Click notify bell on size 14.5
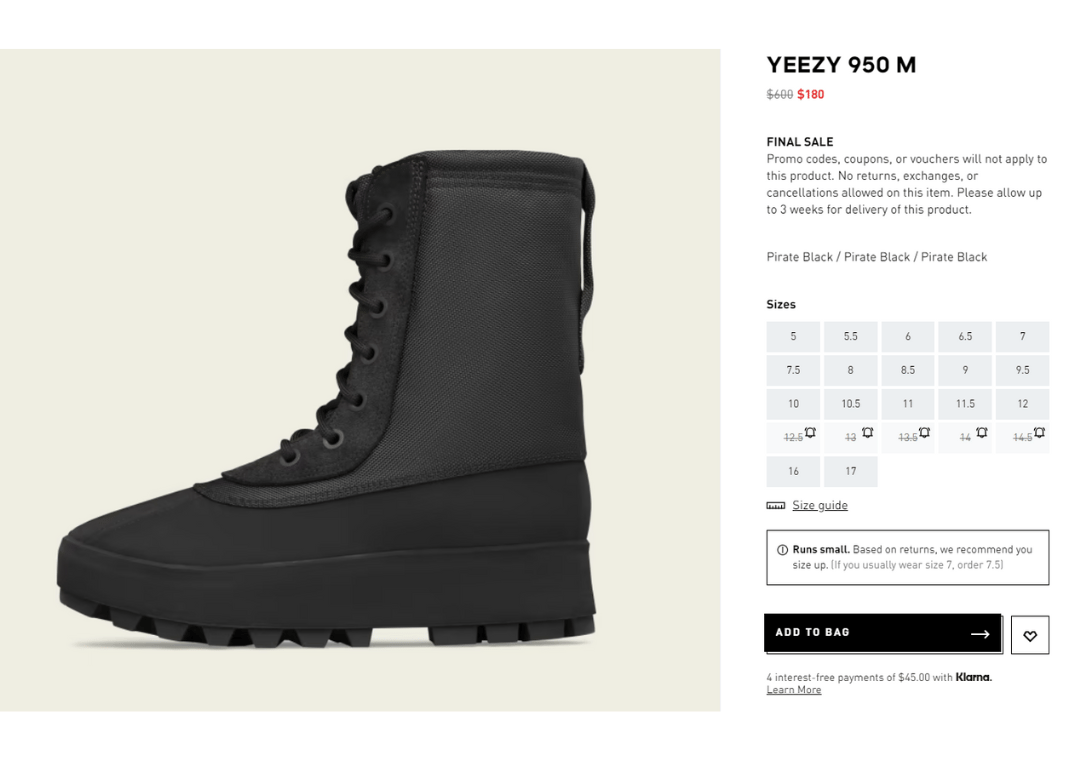 click(1039, 433)
